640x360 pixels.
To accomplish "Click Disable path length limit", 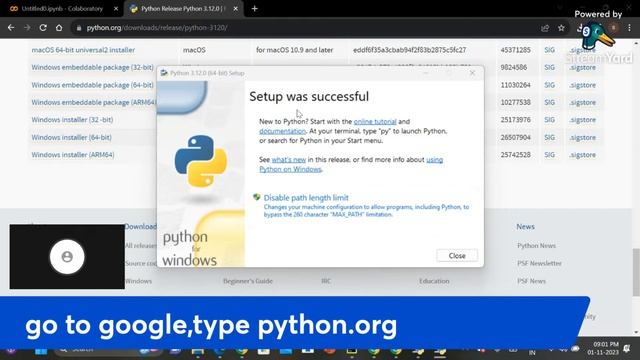I will pos(306,198).
